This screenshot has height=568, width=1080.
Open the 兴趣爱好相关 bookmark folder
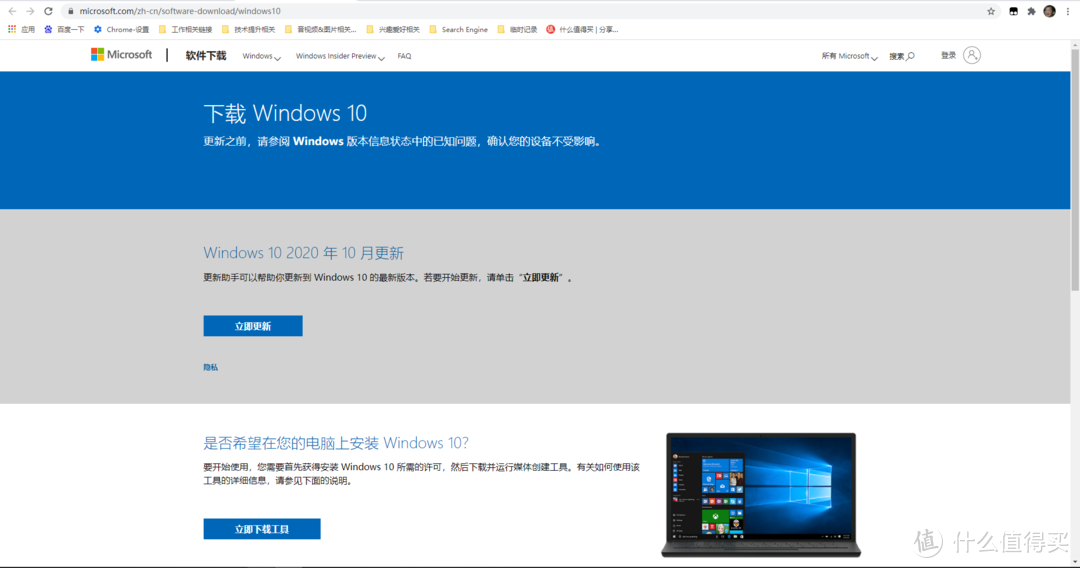393,30
